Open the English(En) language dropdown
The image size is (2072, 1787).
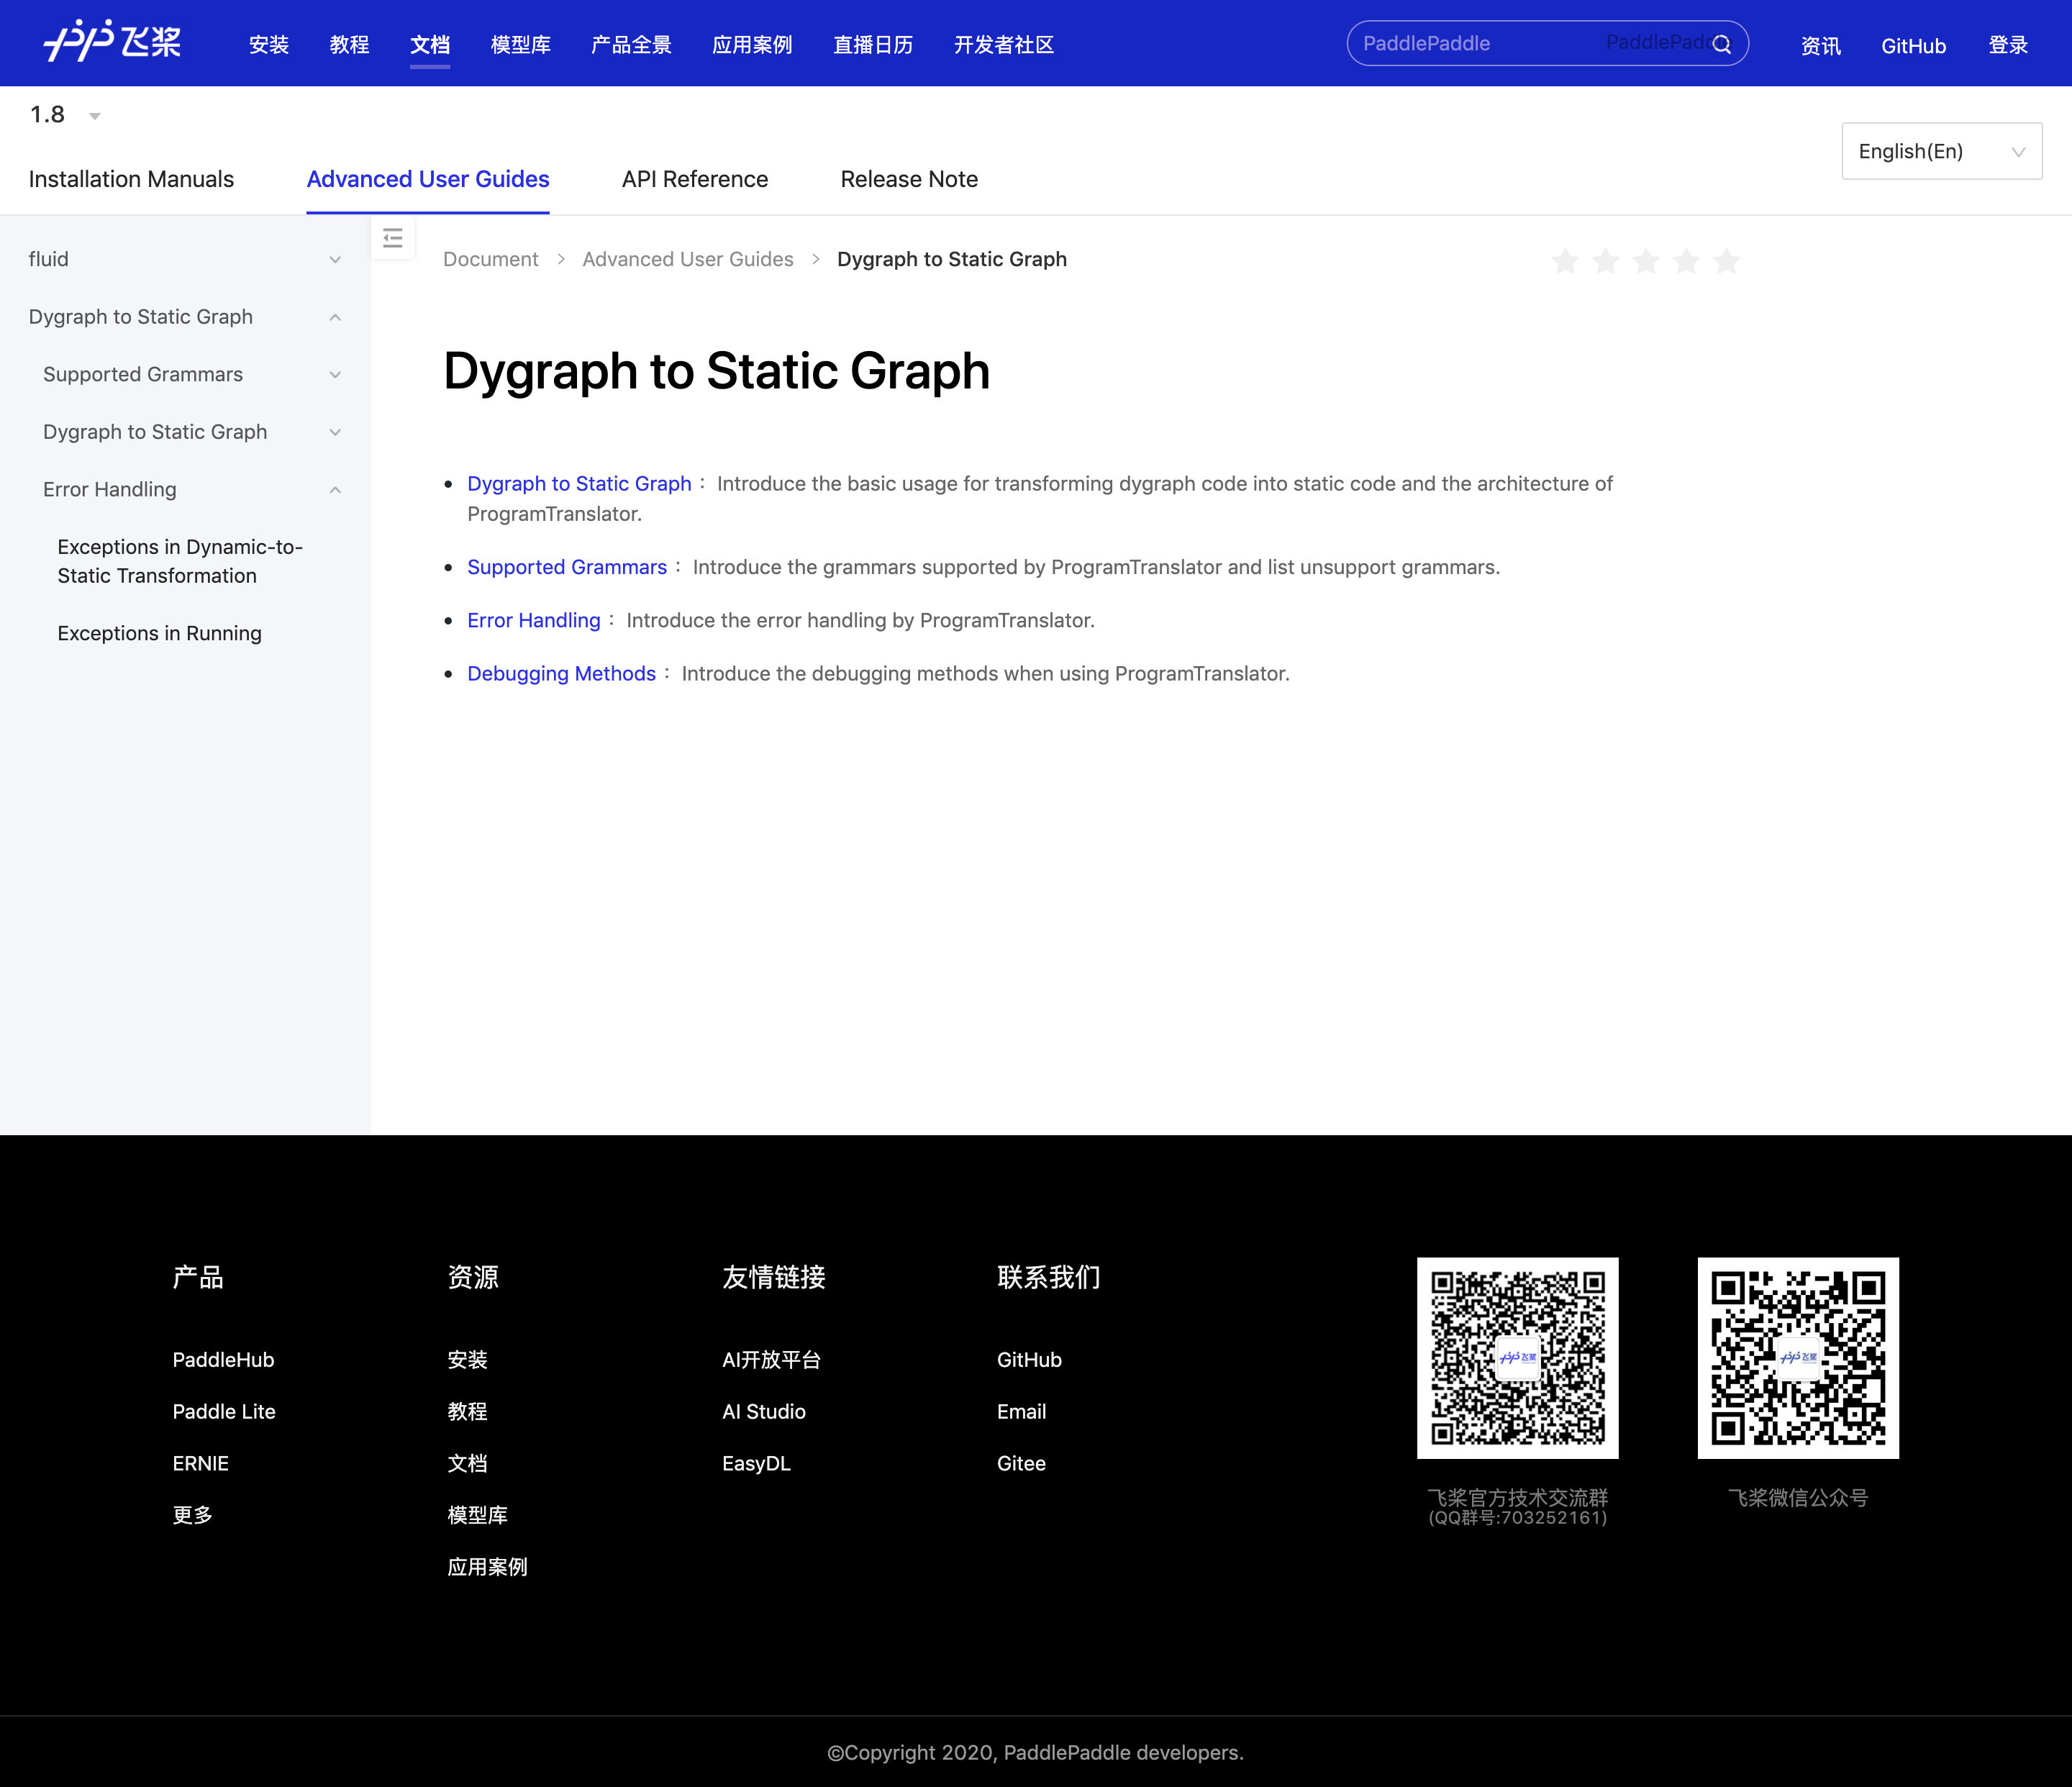pyautogui.click(x=1940, y=151)
